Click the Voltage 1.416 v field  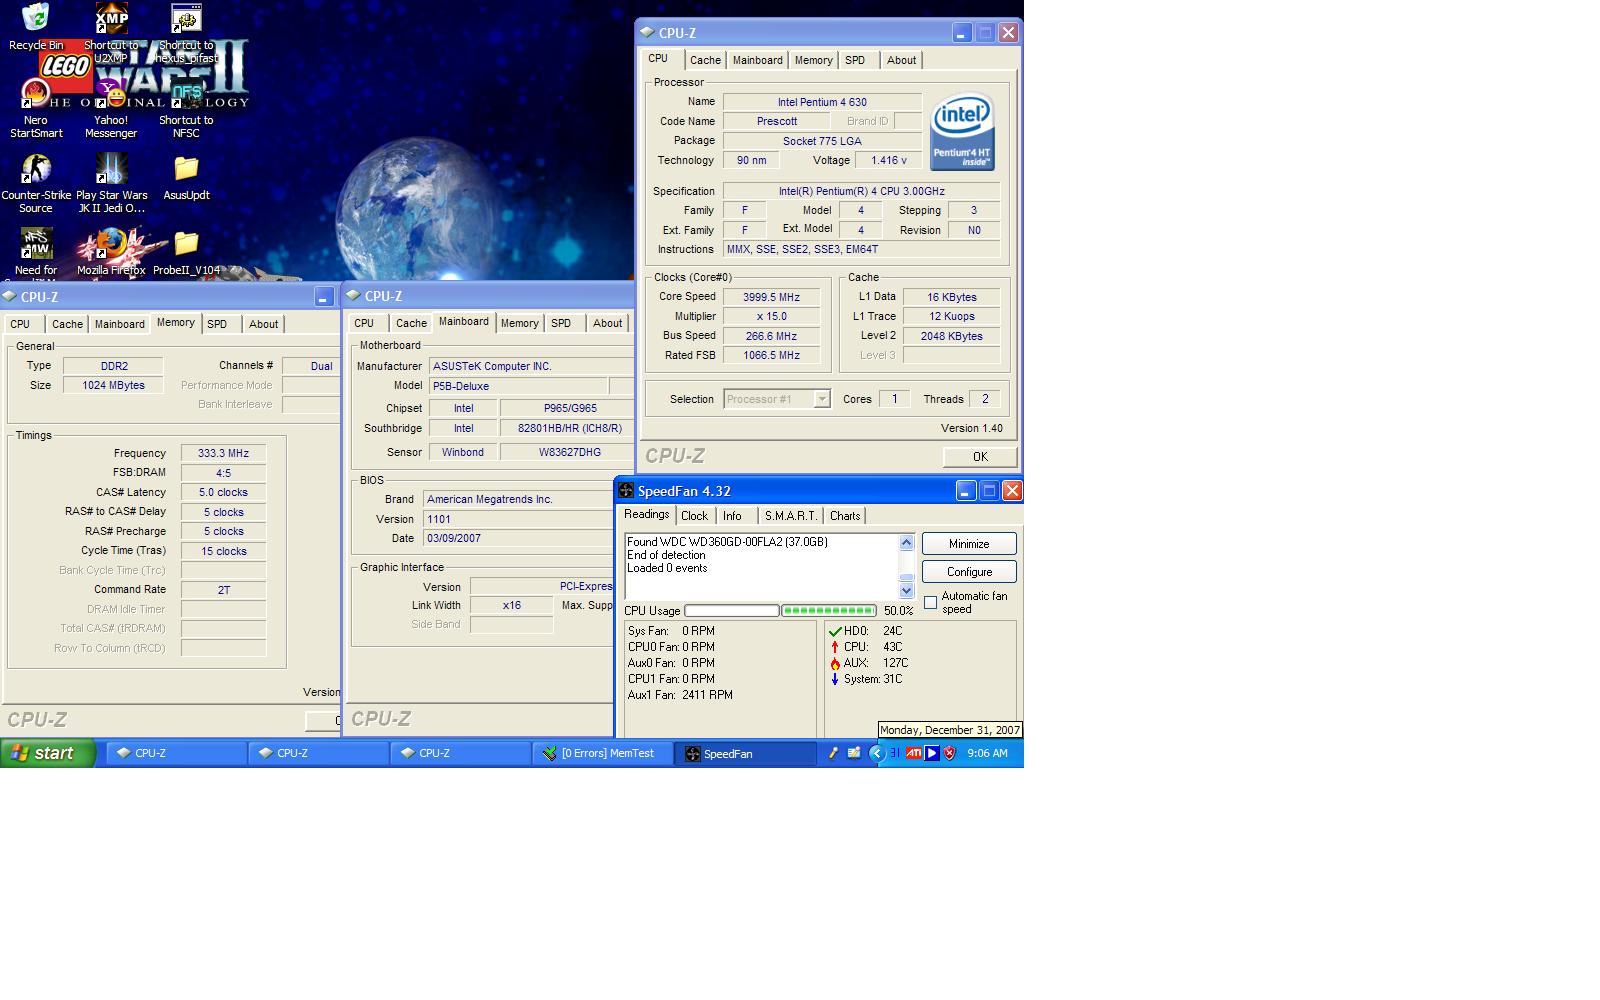[x=888, y=160]
